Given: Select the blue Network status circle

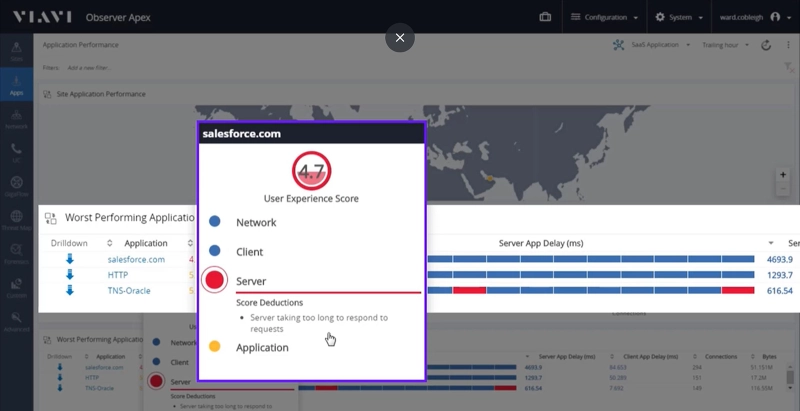Looking at the screenshot, I should tap(215, 222).
